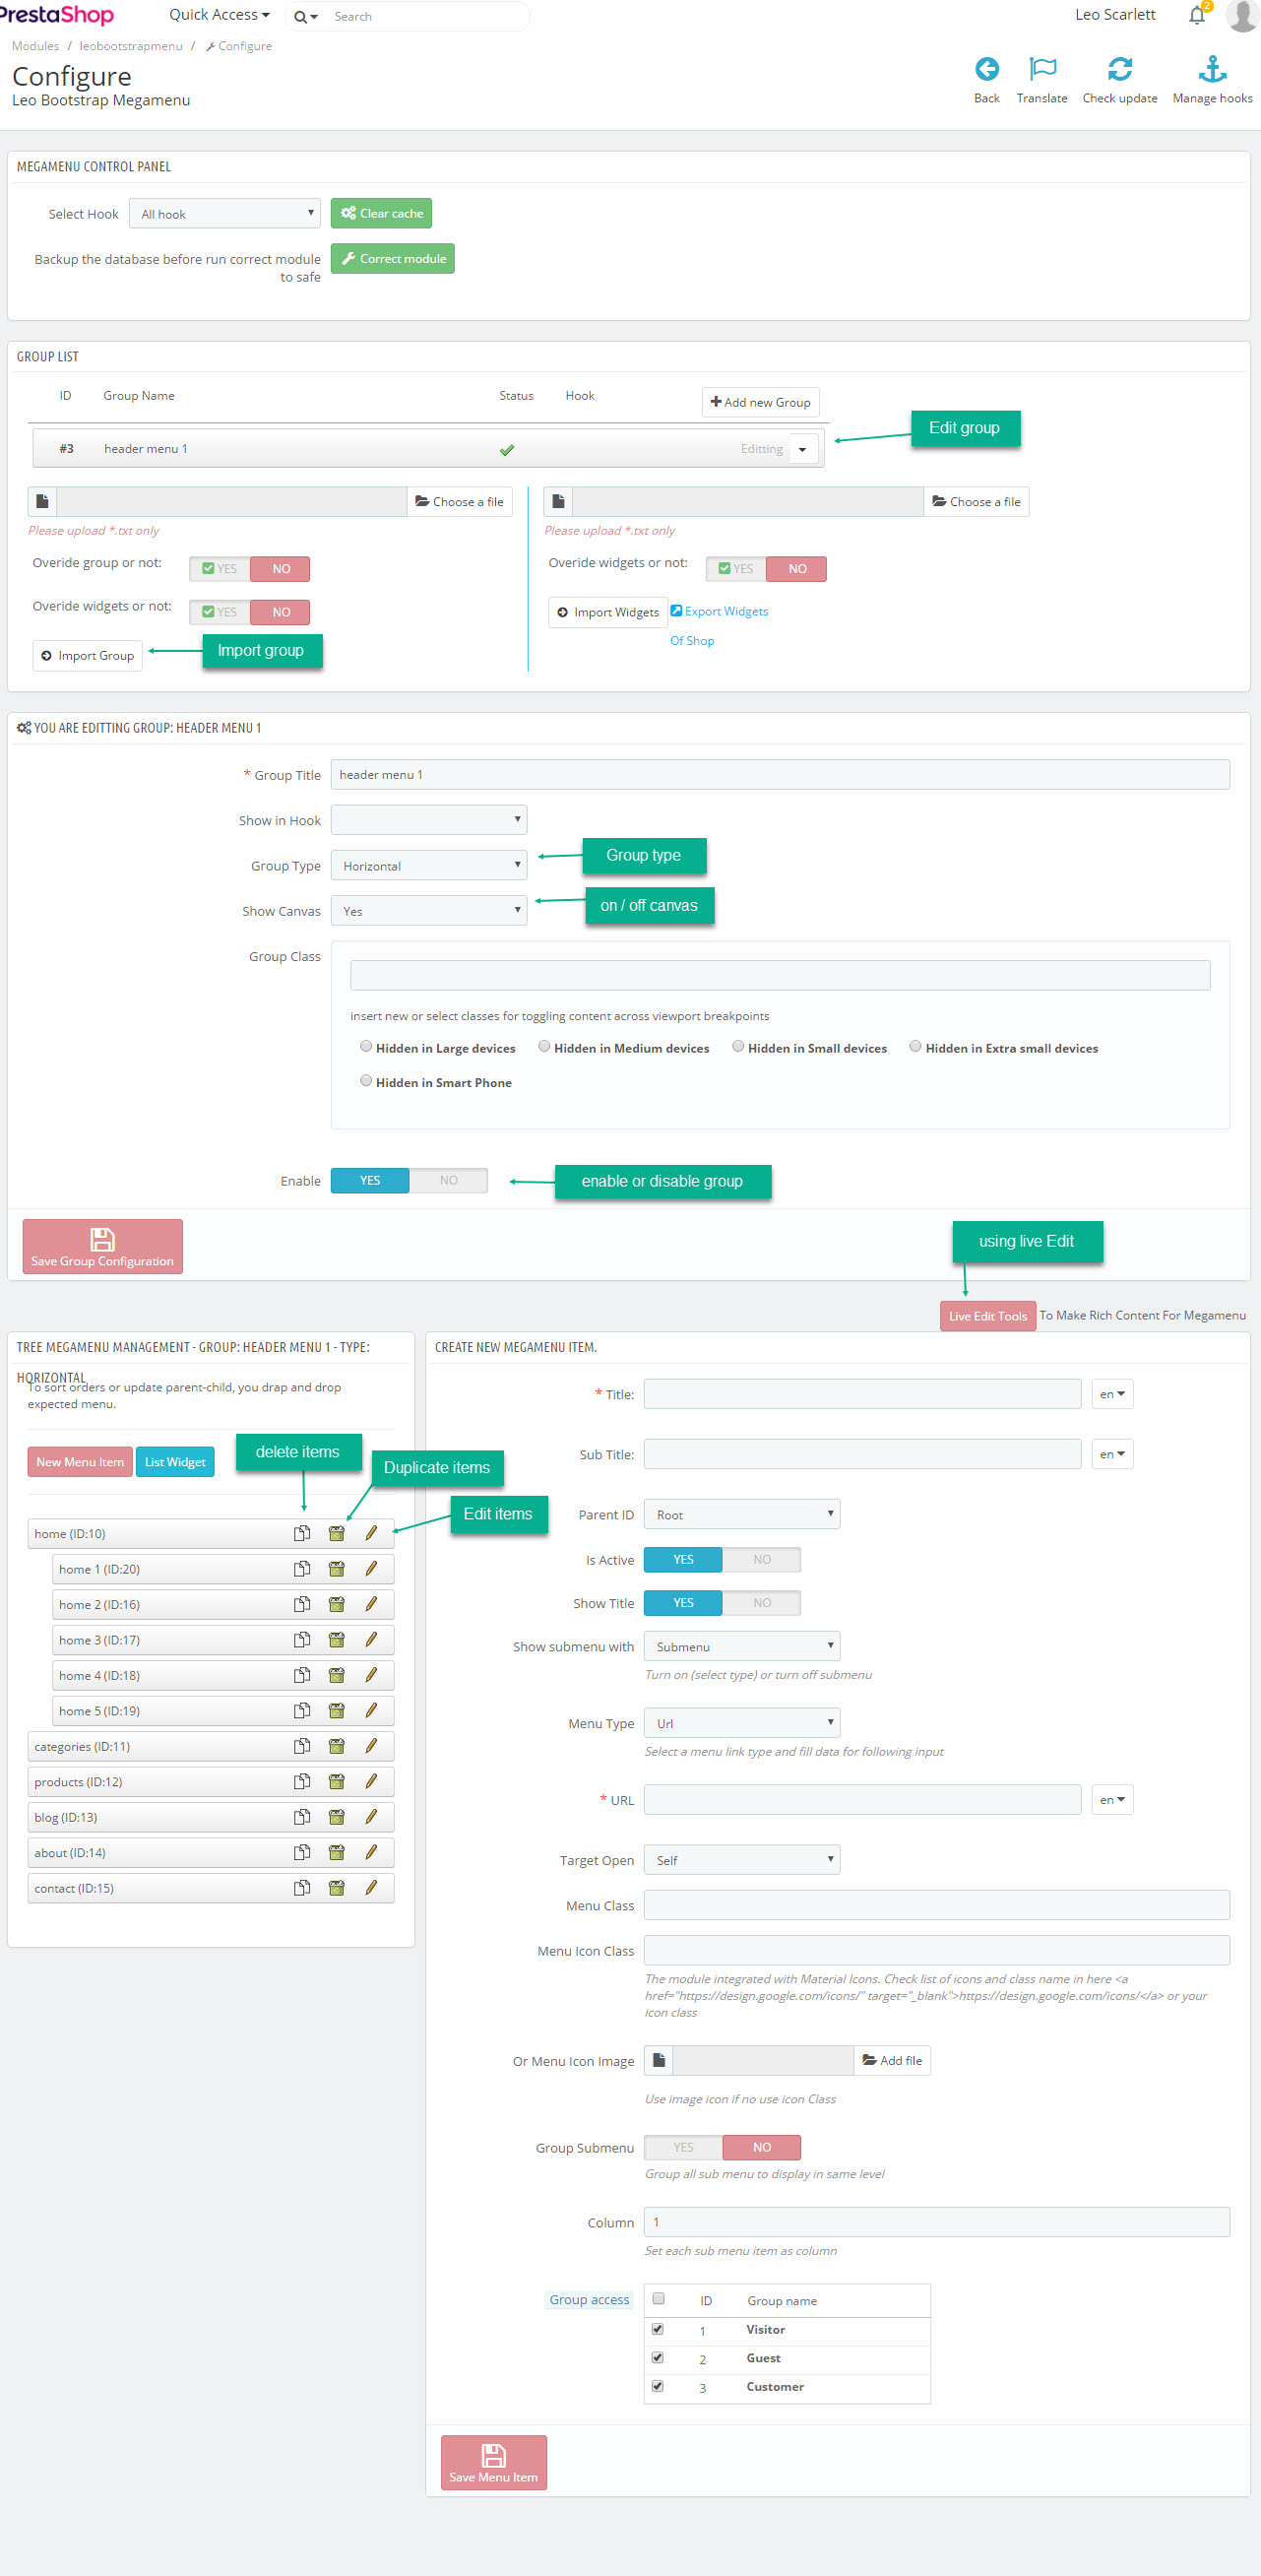Open the Quick Access menu
1261x2576 pixels.
pyautogui.click(x=219, y=15)
